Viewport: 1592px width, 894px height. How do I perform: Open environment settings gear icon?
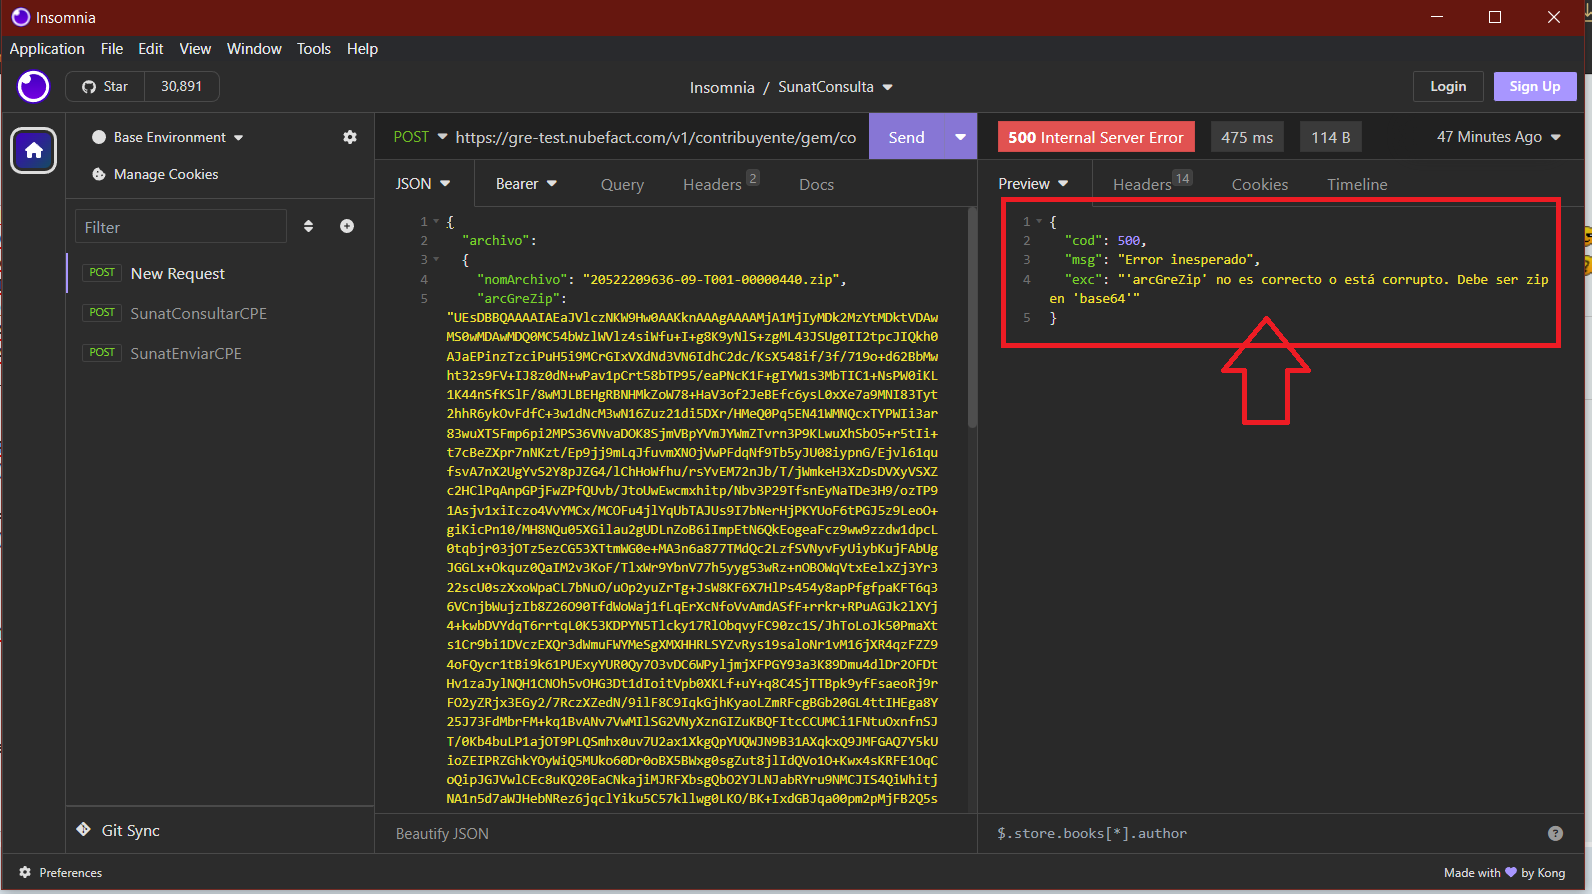pyautogui.click(x=350, y=137)
